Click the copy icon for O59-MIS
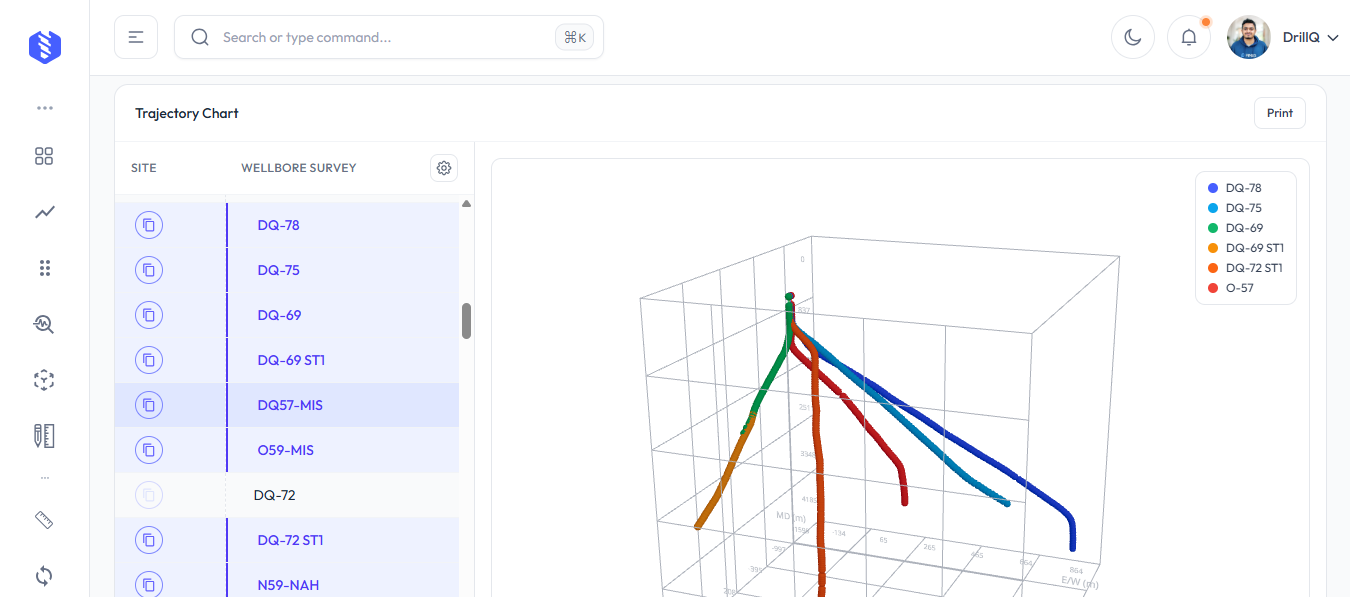Image resolution: width=1350 pixels, height=597 pixels. point(149,450)
